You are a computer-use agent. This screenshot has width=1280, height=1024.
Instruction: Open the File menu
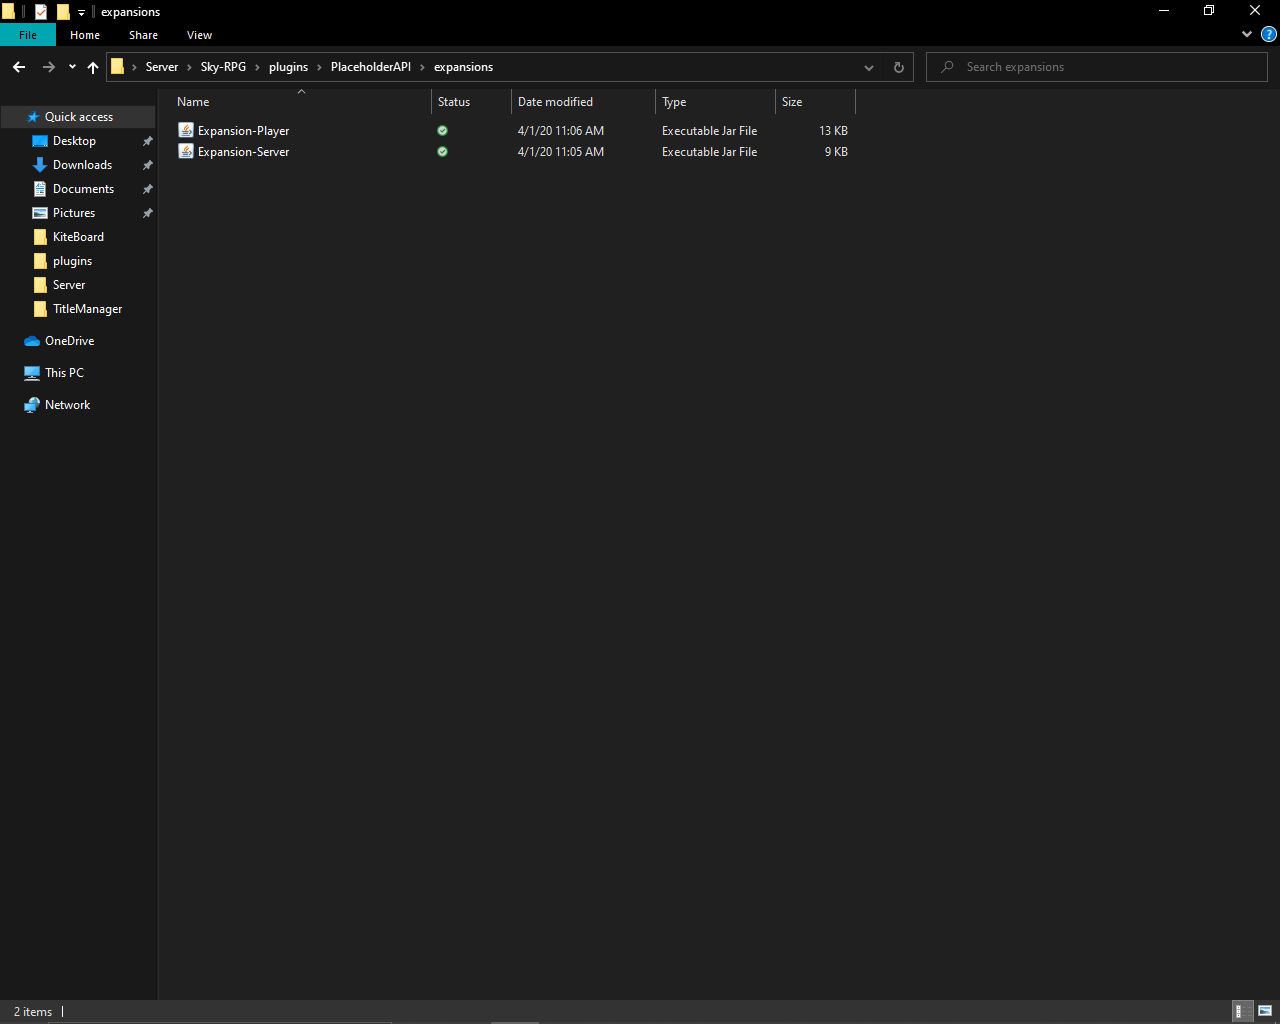28,35
